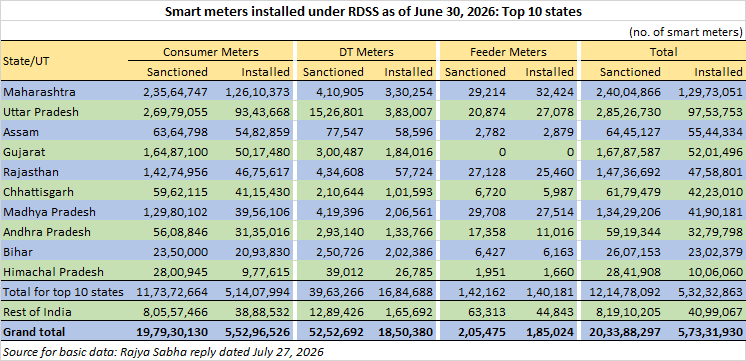
Task: Select the Himachal Pradesh row label
Action: point(47,272)
